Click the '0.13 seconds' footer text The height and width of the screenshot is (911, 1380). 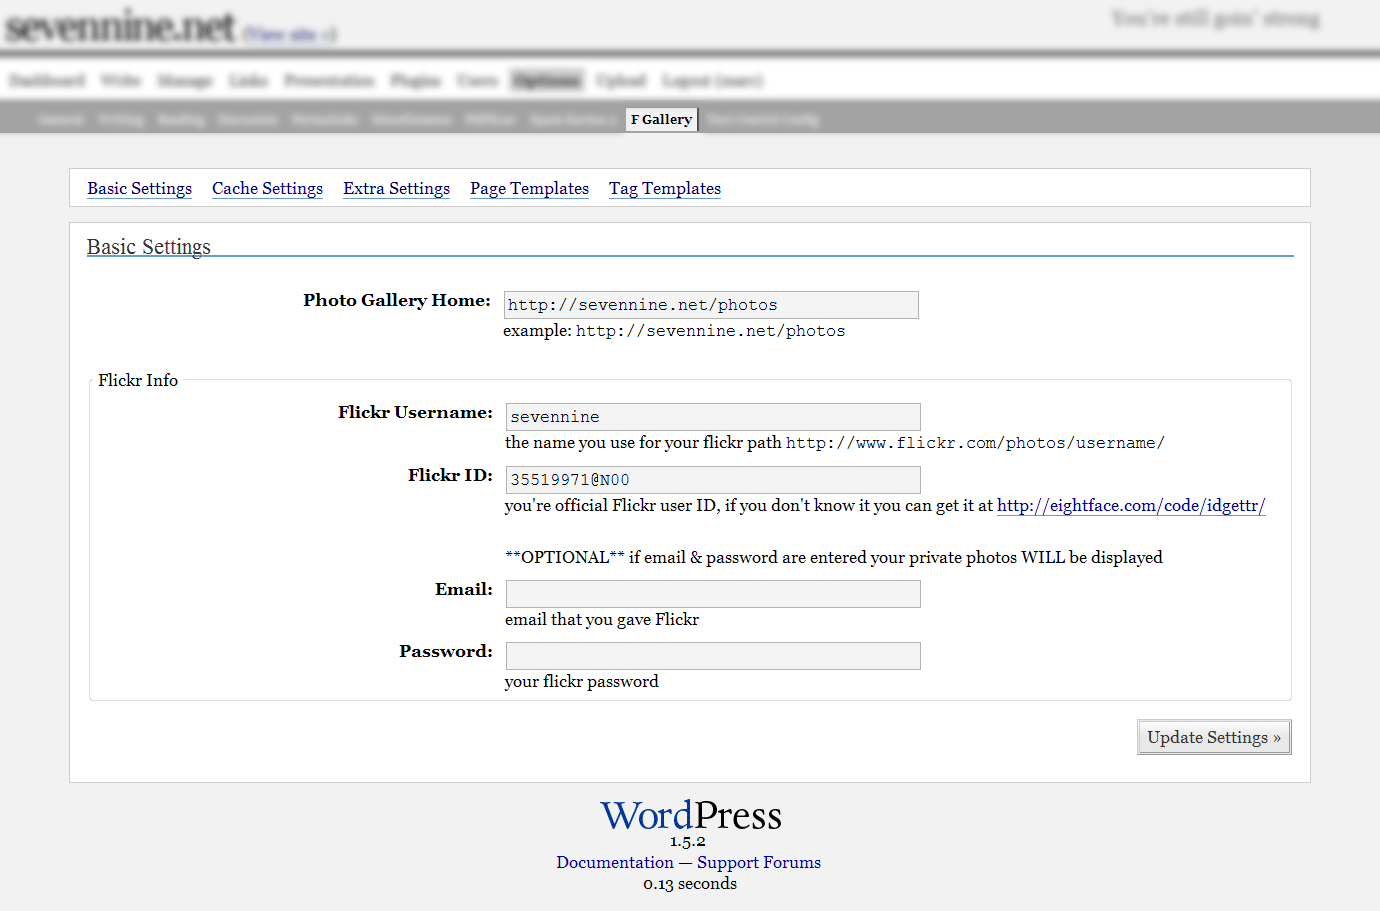690,884
